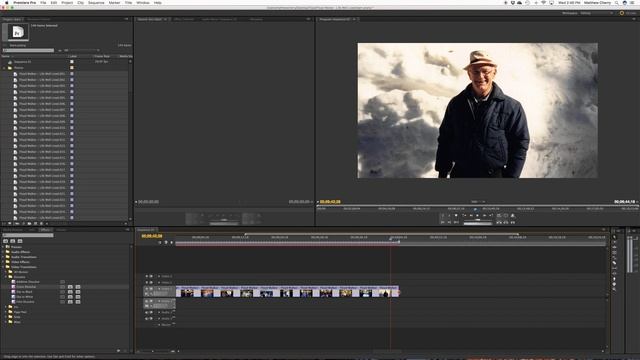Collapse the Dissolve folder
Screen dimensions: 640x360
(x=6, y=277)
